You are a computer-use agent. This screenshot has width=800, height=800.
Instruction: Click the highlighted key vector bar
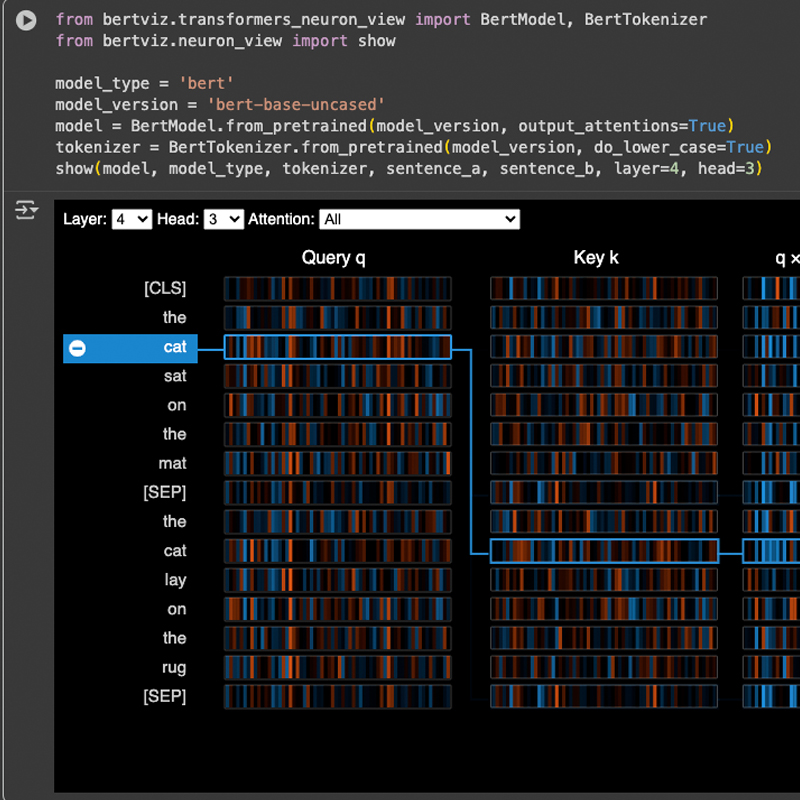pos(605,551)
